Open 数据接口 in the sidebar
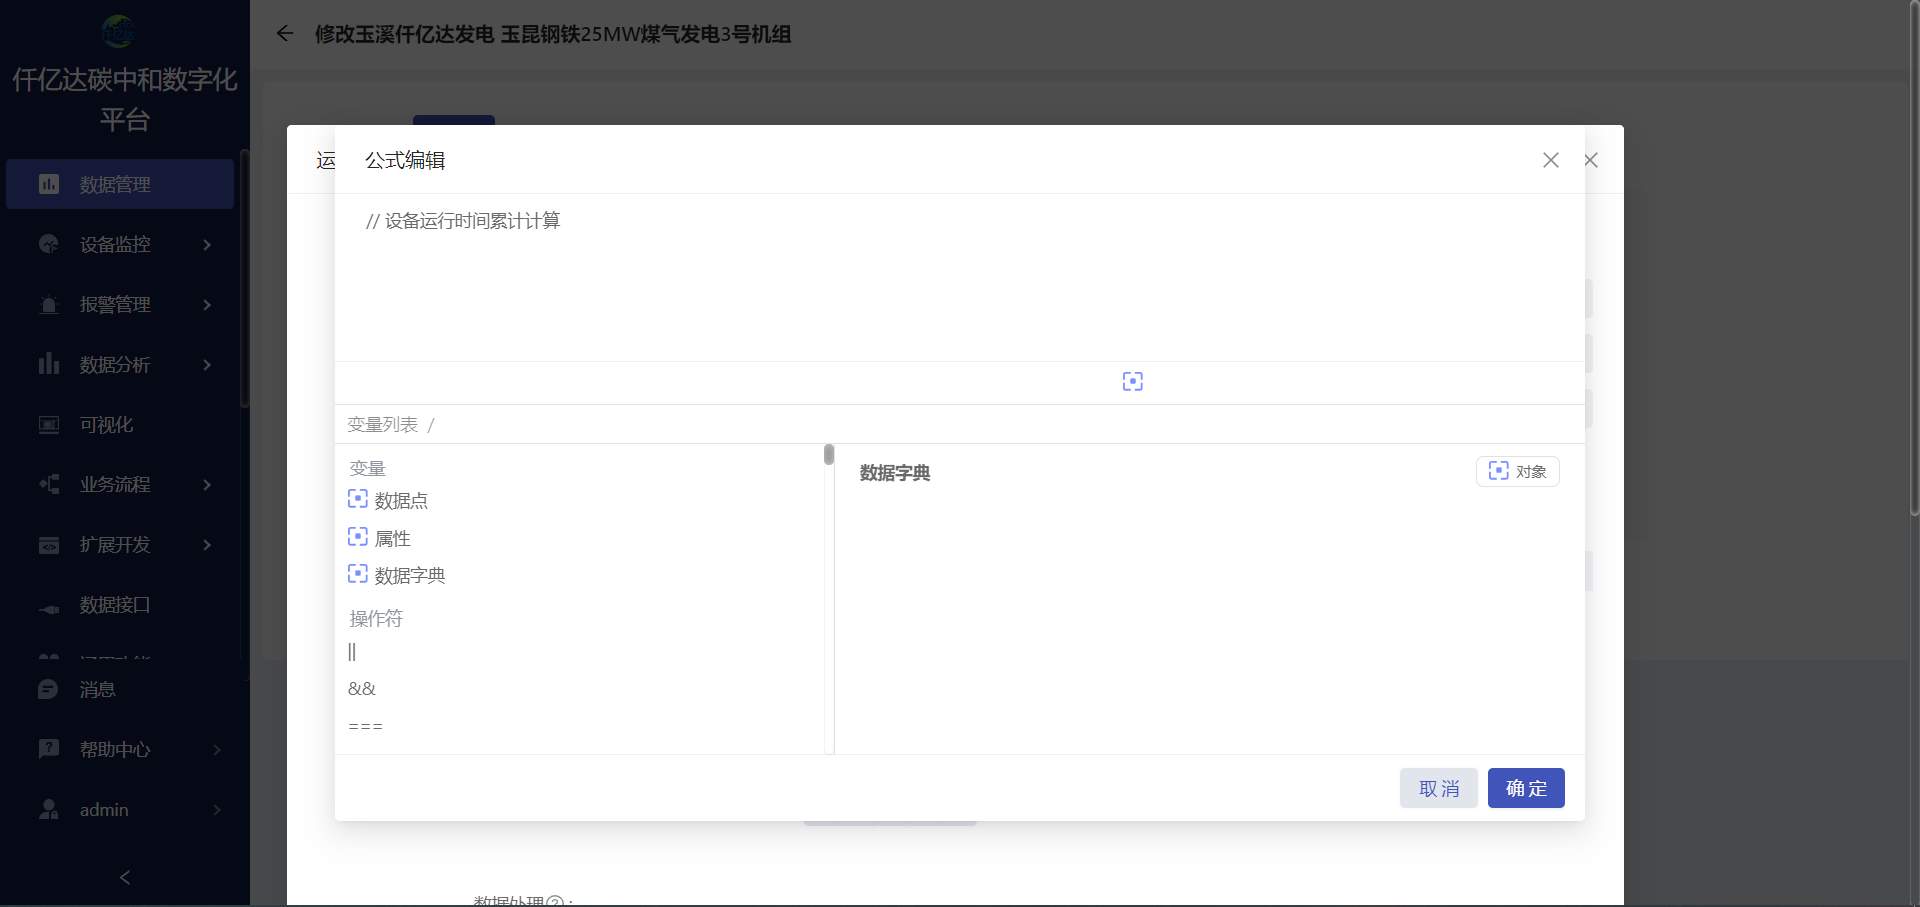 120,604
